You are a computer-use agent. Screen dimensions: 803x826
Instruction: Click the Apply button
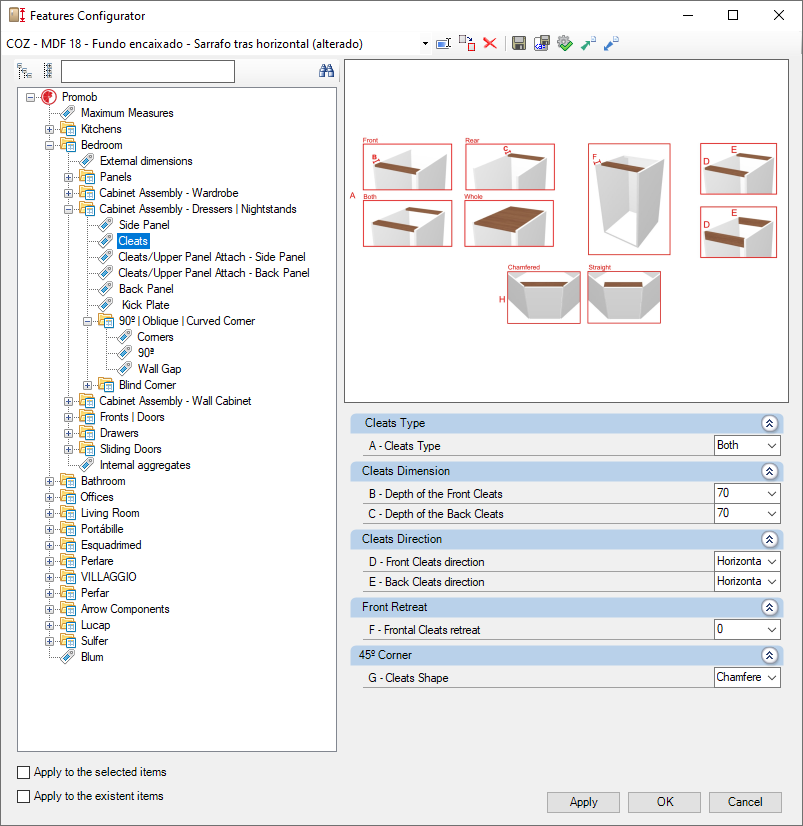coord(583,802)
